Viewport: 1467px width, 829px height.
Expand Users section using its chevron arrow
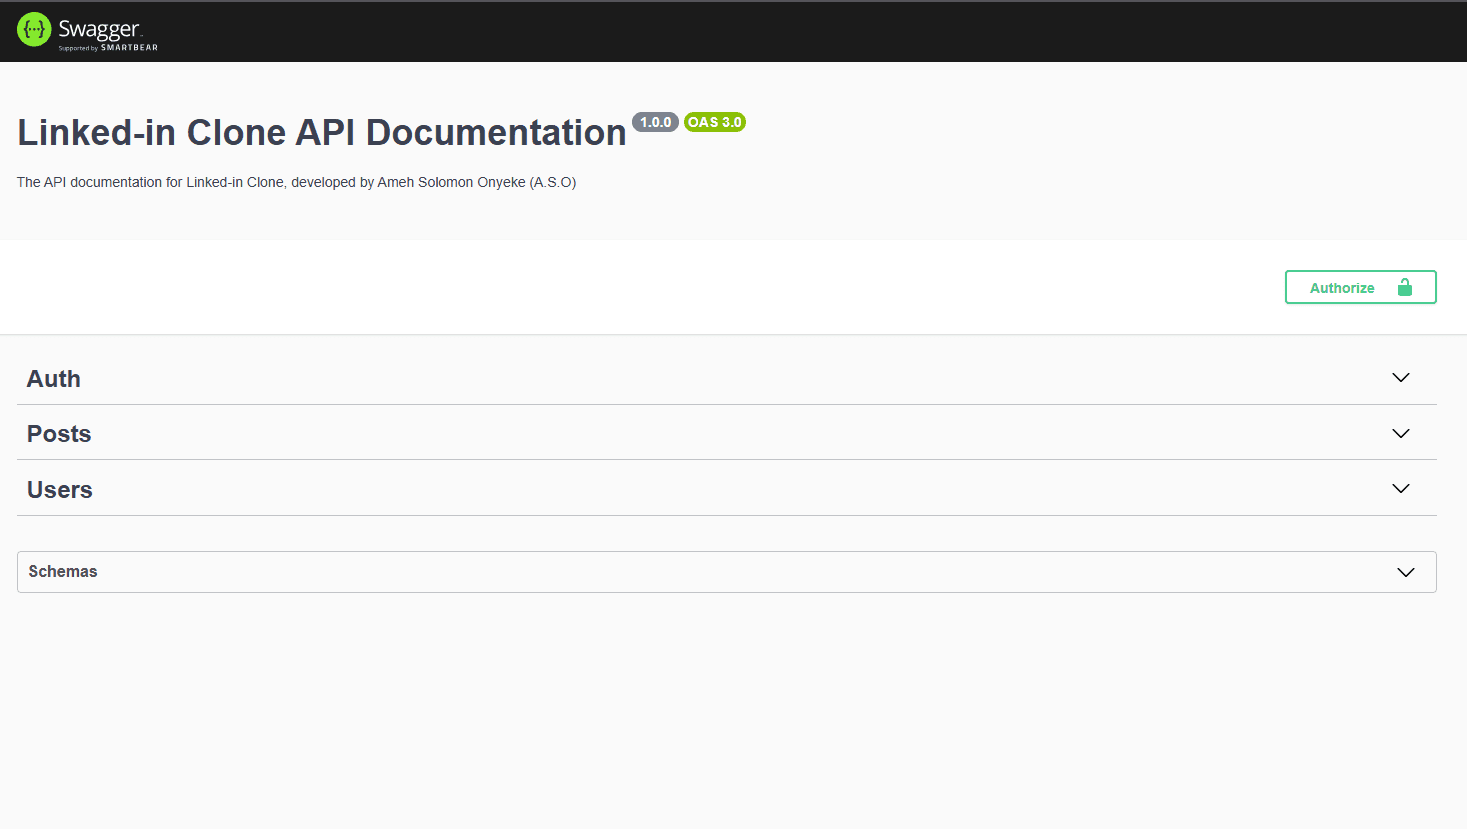click(1400, 489)
